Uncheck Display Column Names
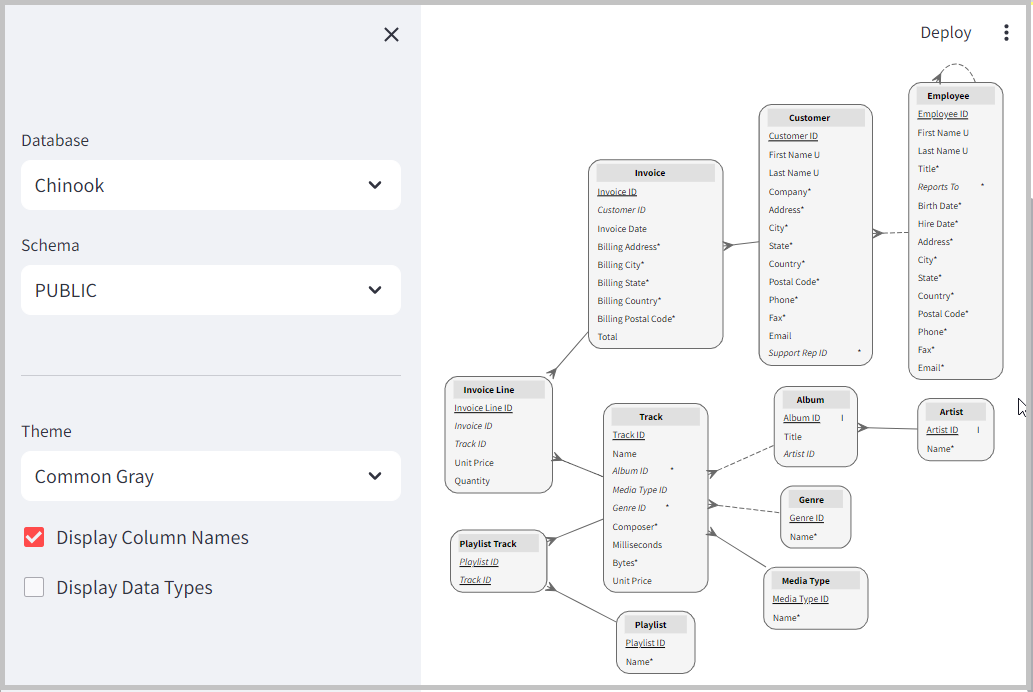 click(x=34, y=537)
